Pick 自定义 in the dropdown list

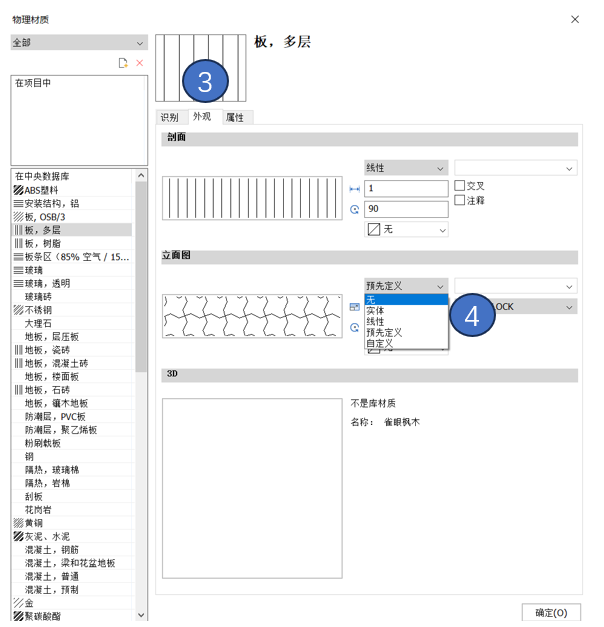(379, 343)
